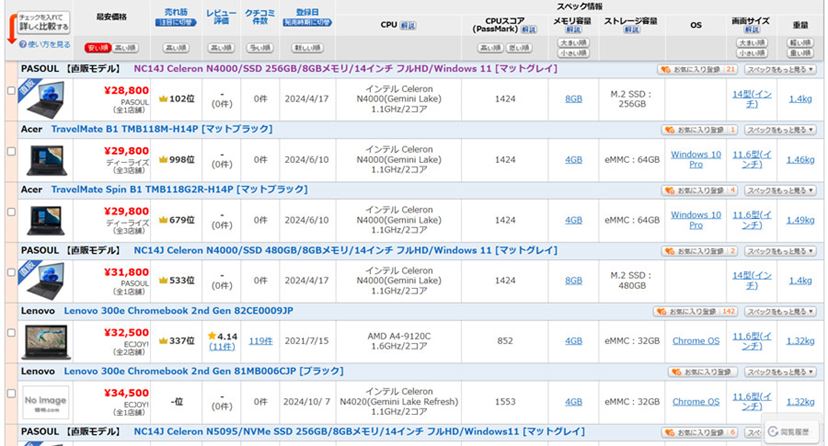Add PASOUL N5095 model to お気に入り登録
The width and height of the screenshot is (828, 446).
click(699, 433)
